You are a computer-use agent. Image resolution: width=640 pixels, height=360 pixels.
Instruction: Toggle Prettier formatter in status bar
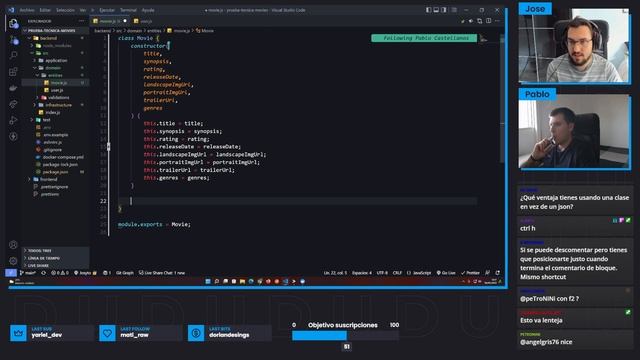pyautogui.click(x=470, y=273)
